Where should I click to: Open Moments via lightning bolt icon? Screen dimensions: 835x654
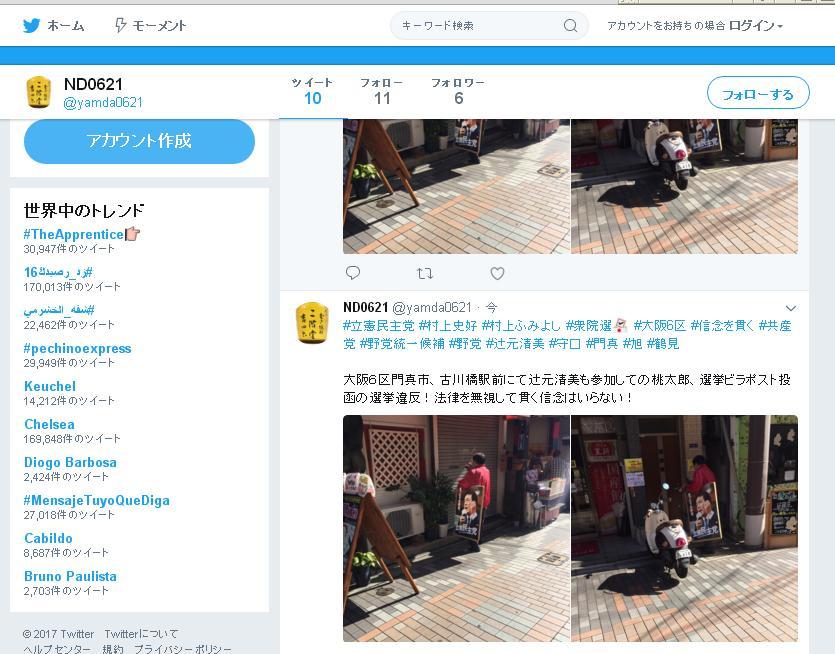click(x=121, y=25)
